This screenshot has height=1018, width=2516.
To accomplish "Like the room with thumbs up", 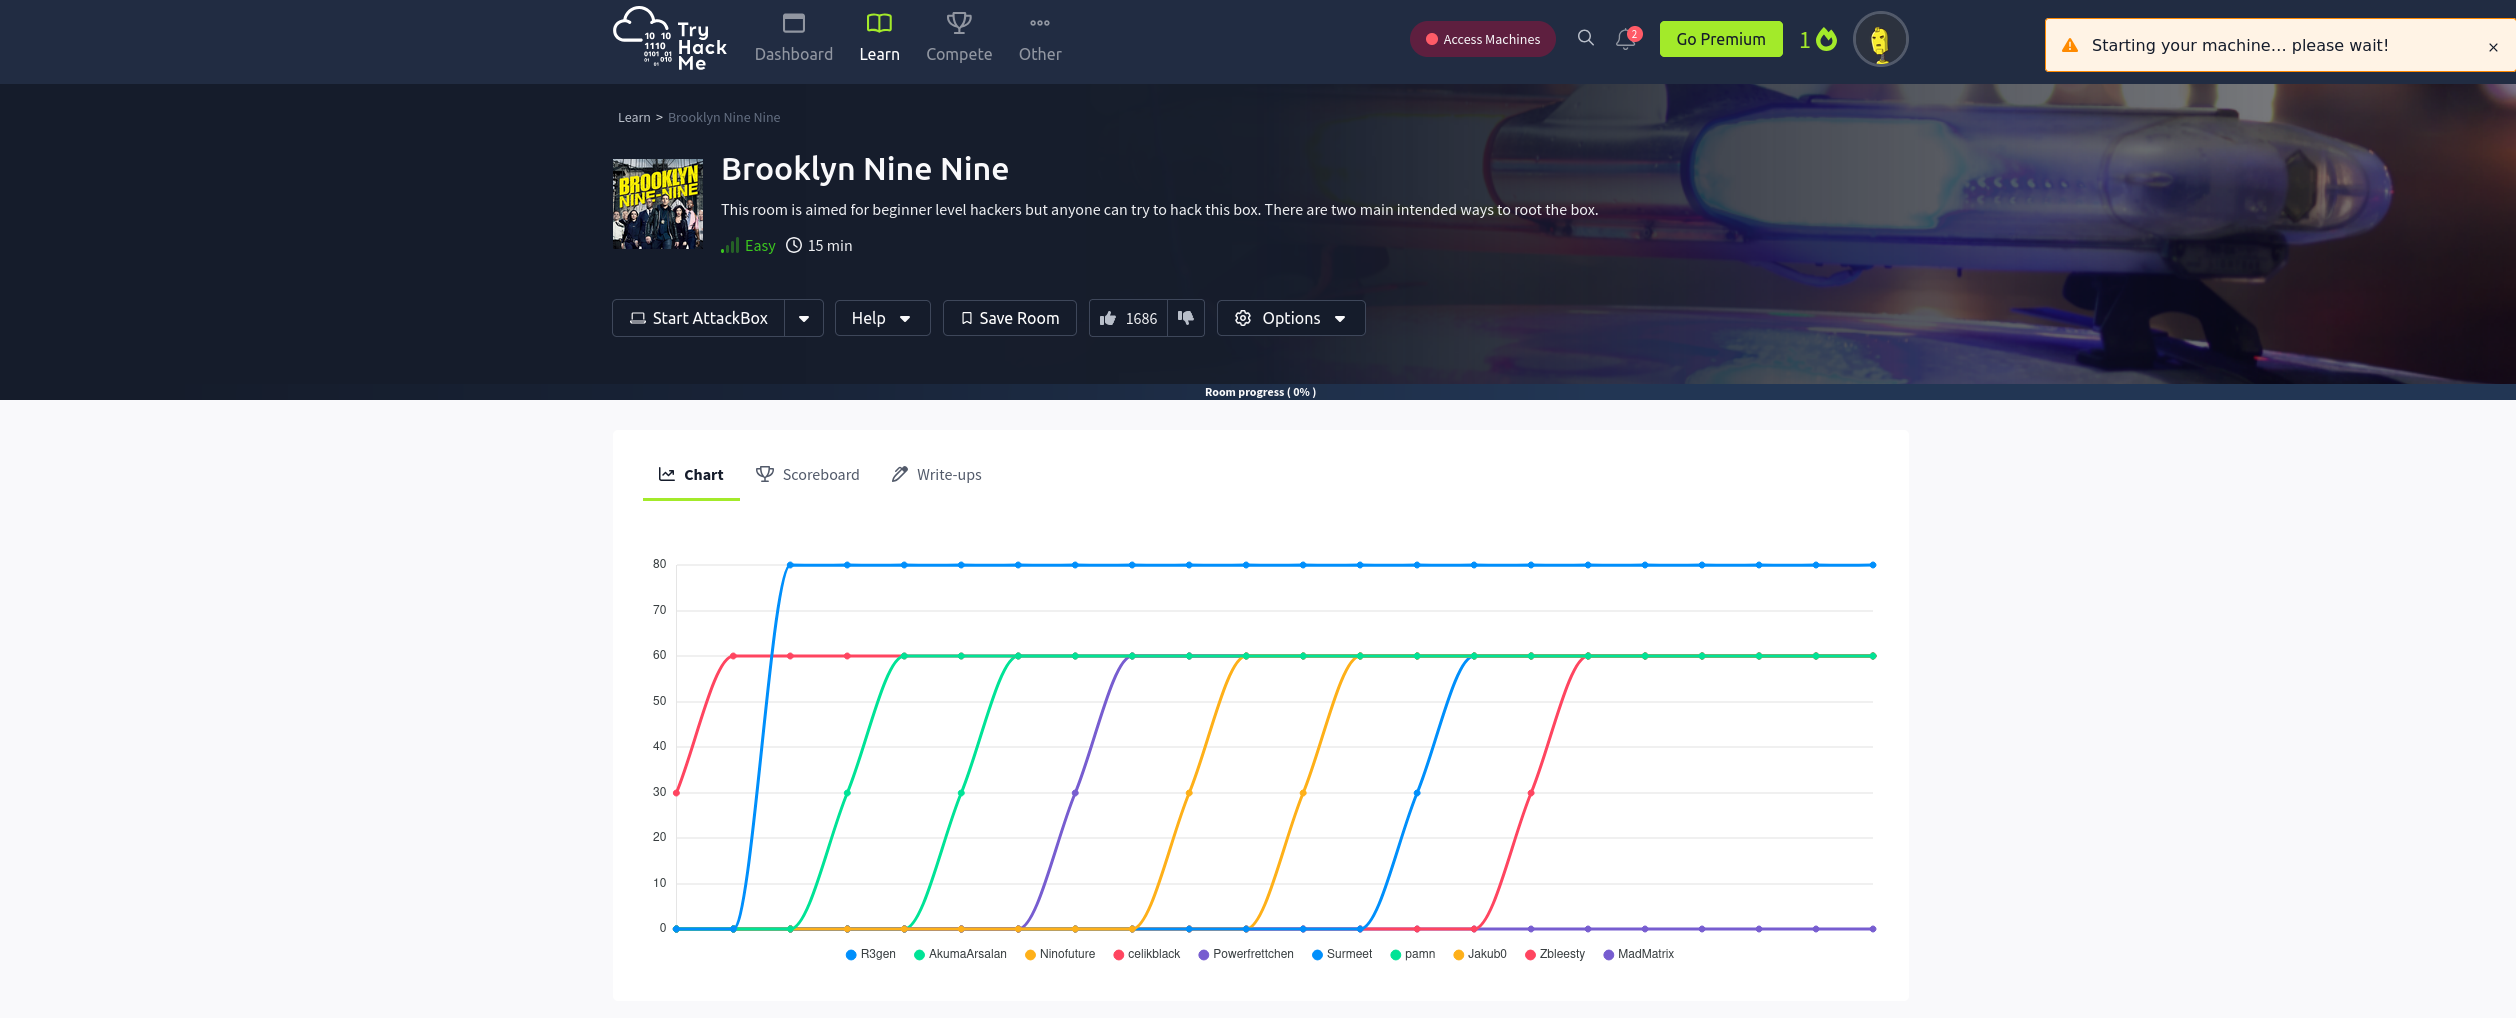I will point(1128,318).
